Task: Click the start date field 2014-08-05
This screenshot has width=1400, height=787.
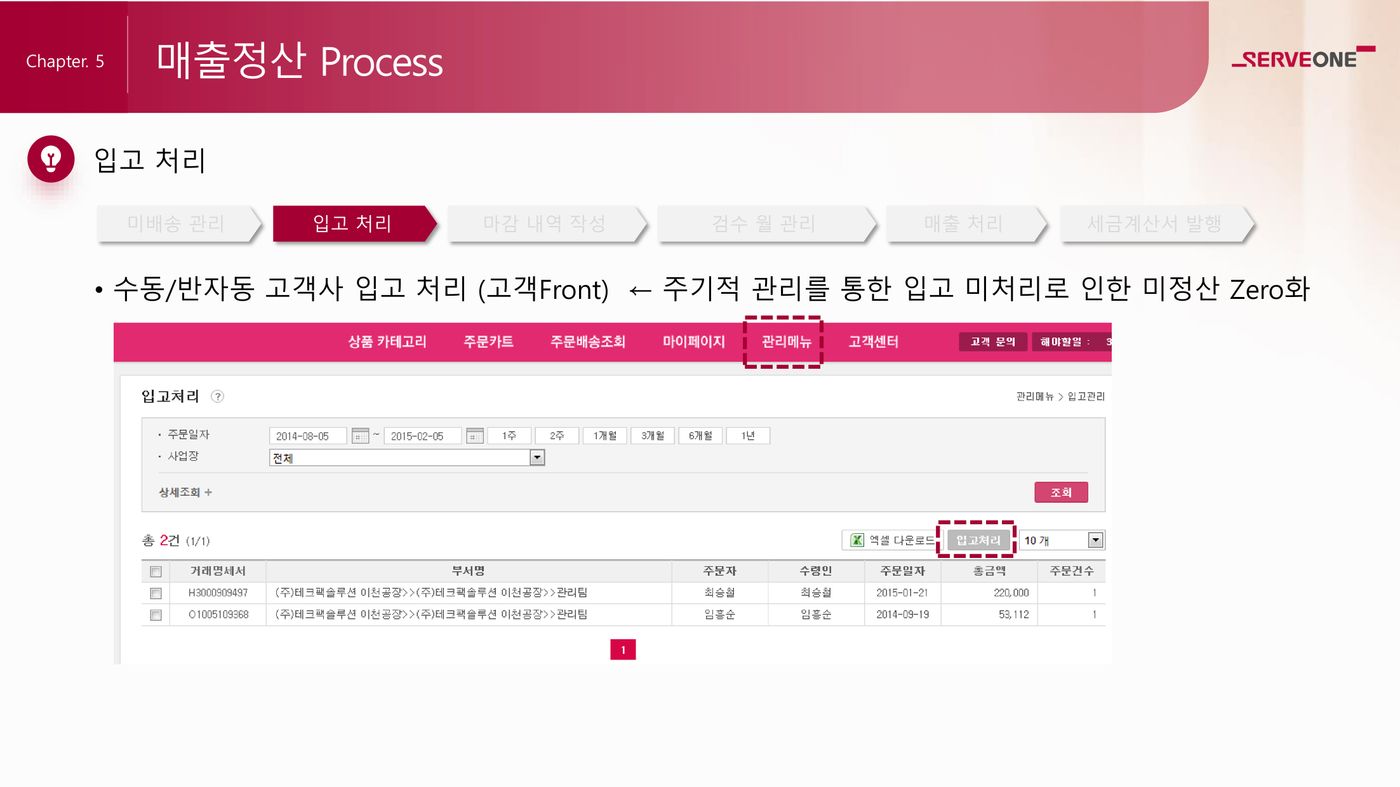Action: point(308,436)
